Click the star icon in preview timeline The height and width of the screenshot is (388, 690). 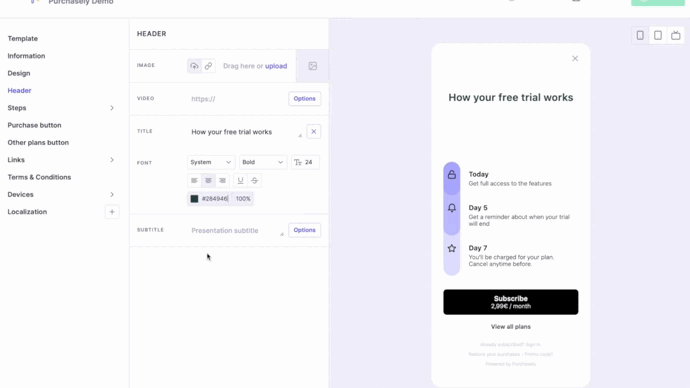pyautogui.click(x=451, y=249)
